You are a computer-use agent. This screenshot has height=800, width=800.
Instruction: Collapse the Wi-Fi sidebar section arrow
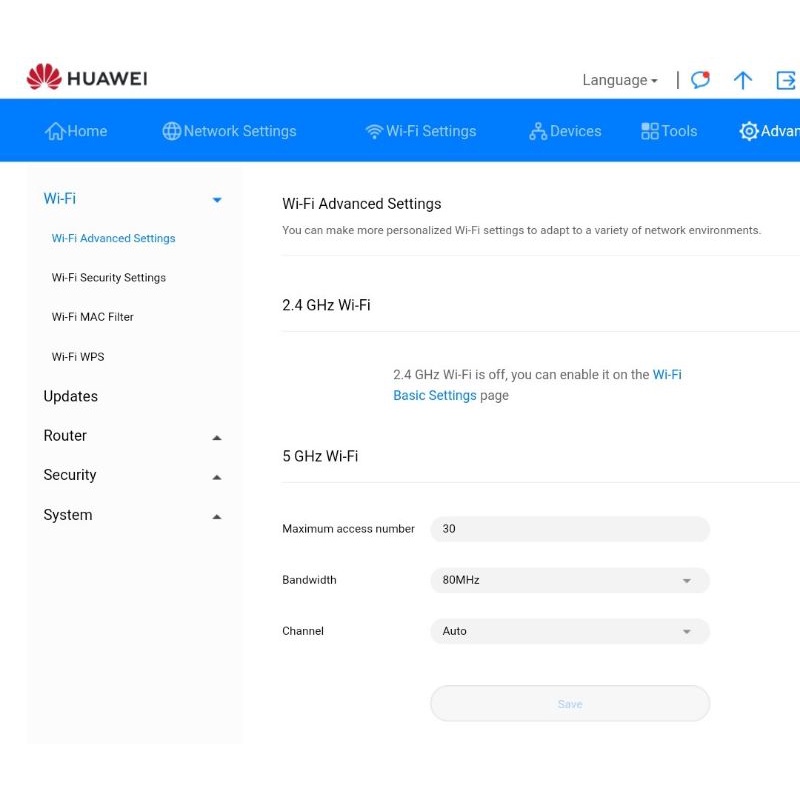[217, 199]
